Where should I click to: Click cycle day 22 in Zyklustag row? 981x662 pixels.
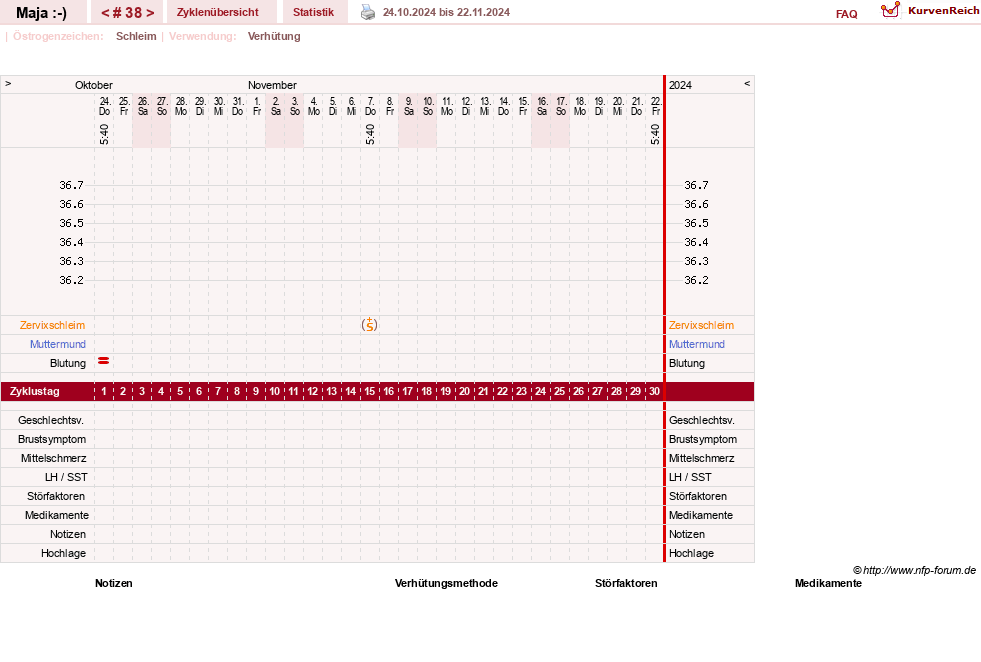coord(502,391)
